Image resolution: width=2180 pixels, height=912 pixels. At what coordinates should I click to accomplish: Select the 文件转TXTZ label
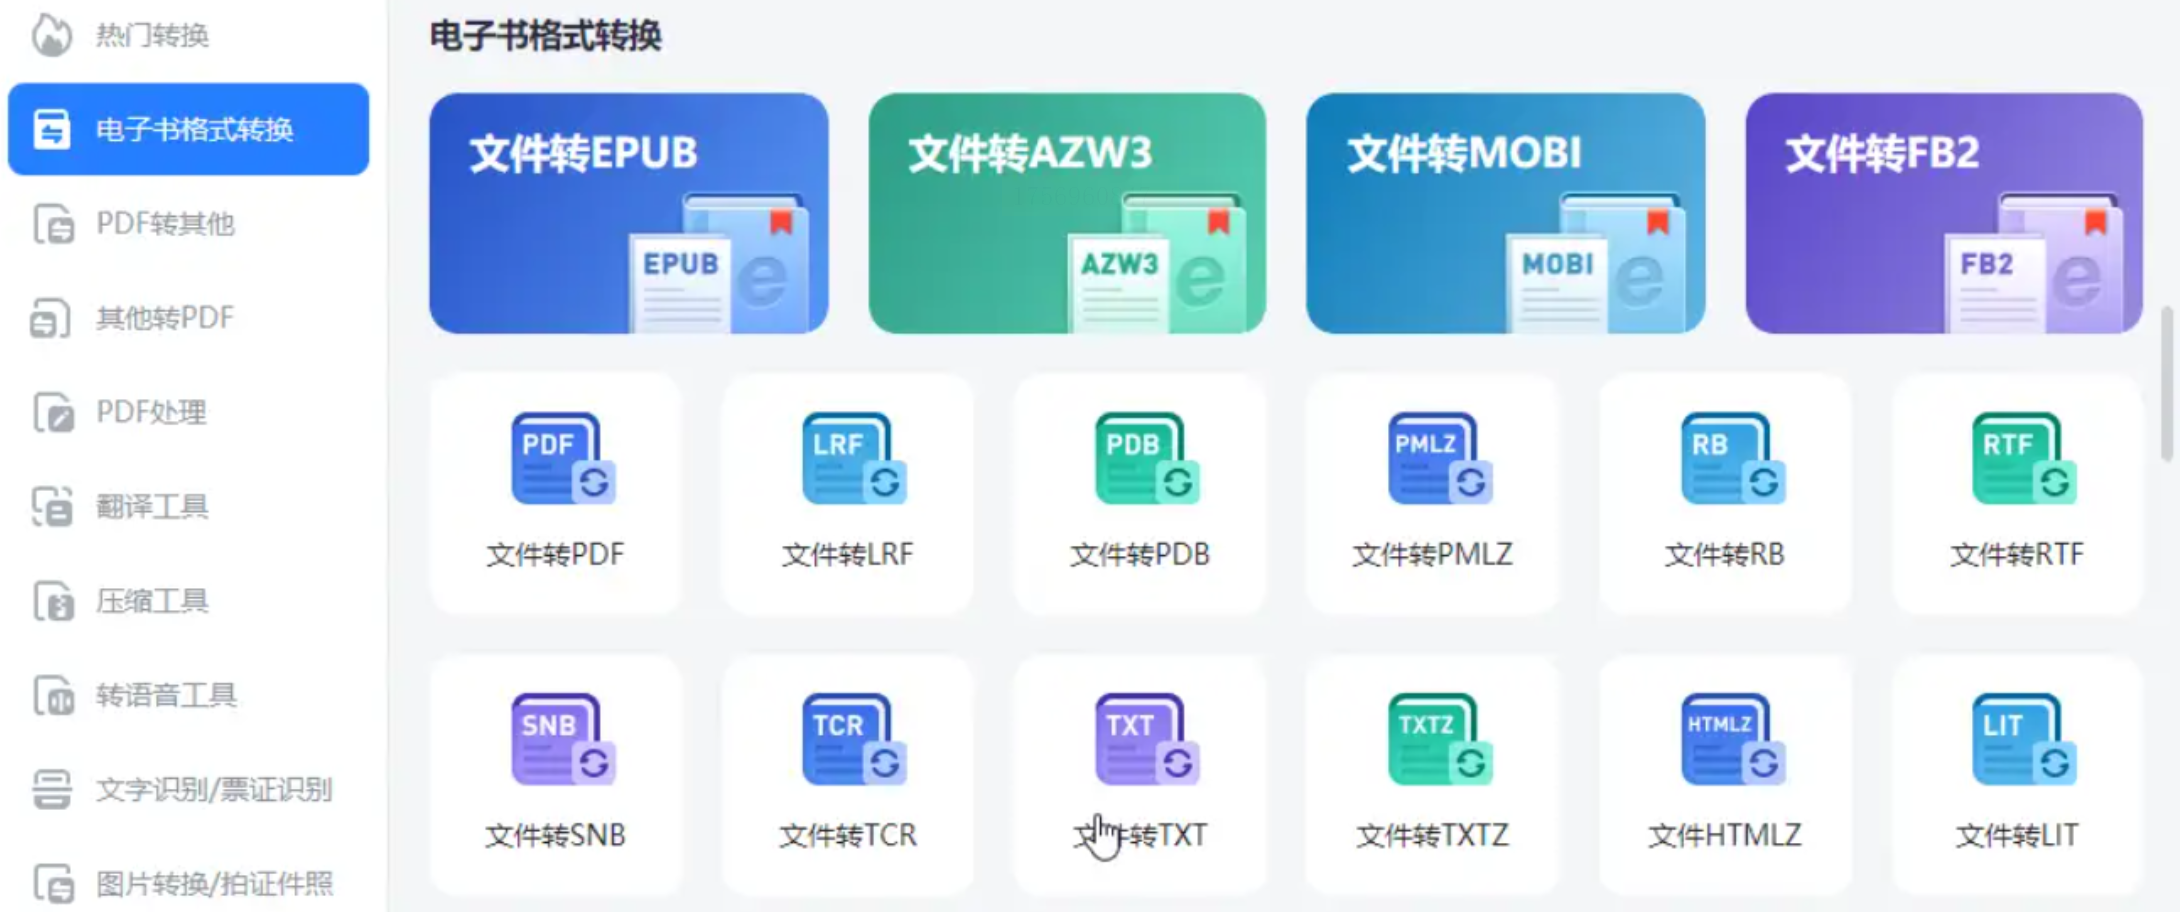tap(1432, 835)
